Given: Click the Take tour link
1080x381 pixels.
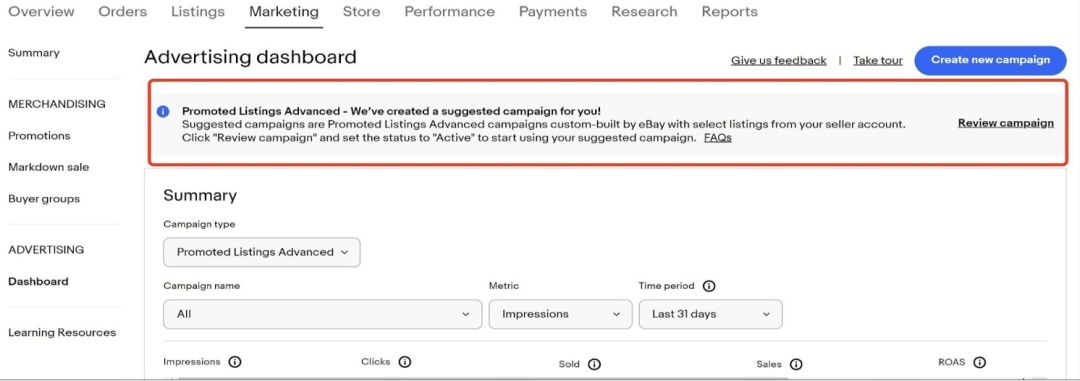Looking at the screenshot, I should coord(878,61).
